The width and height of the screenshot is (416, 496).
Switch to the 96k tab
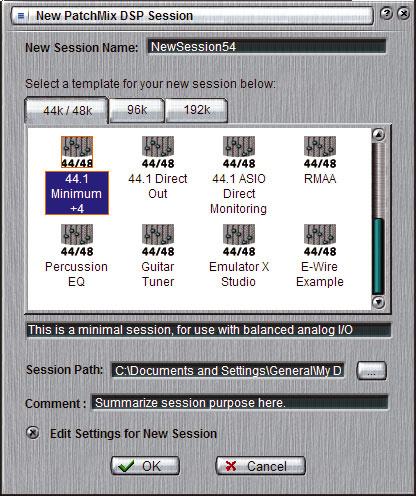coord(137,110)
